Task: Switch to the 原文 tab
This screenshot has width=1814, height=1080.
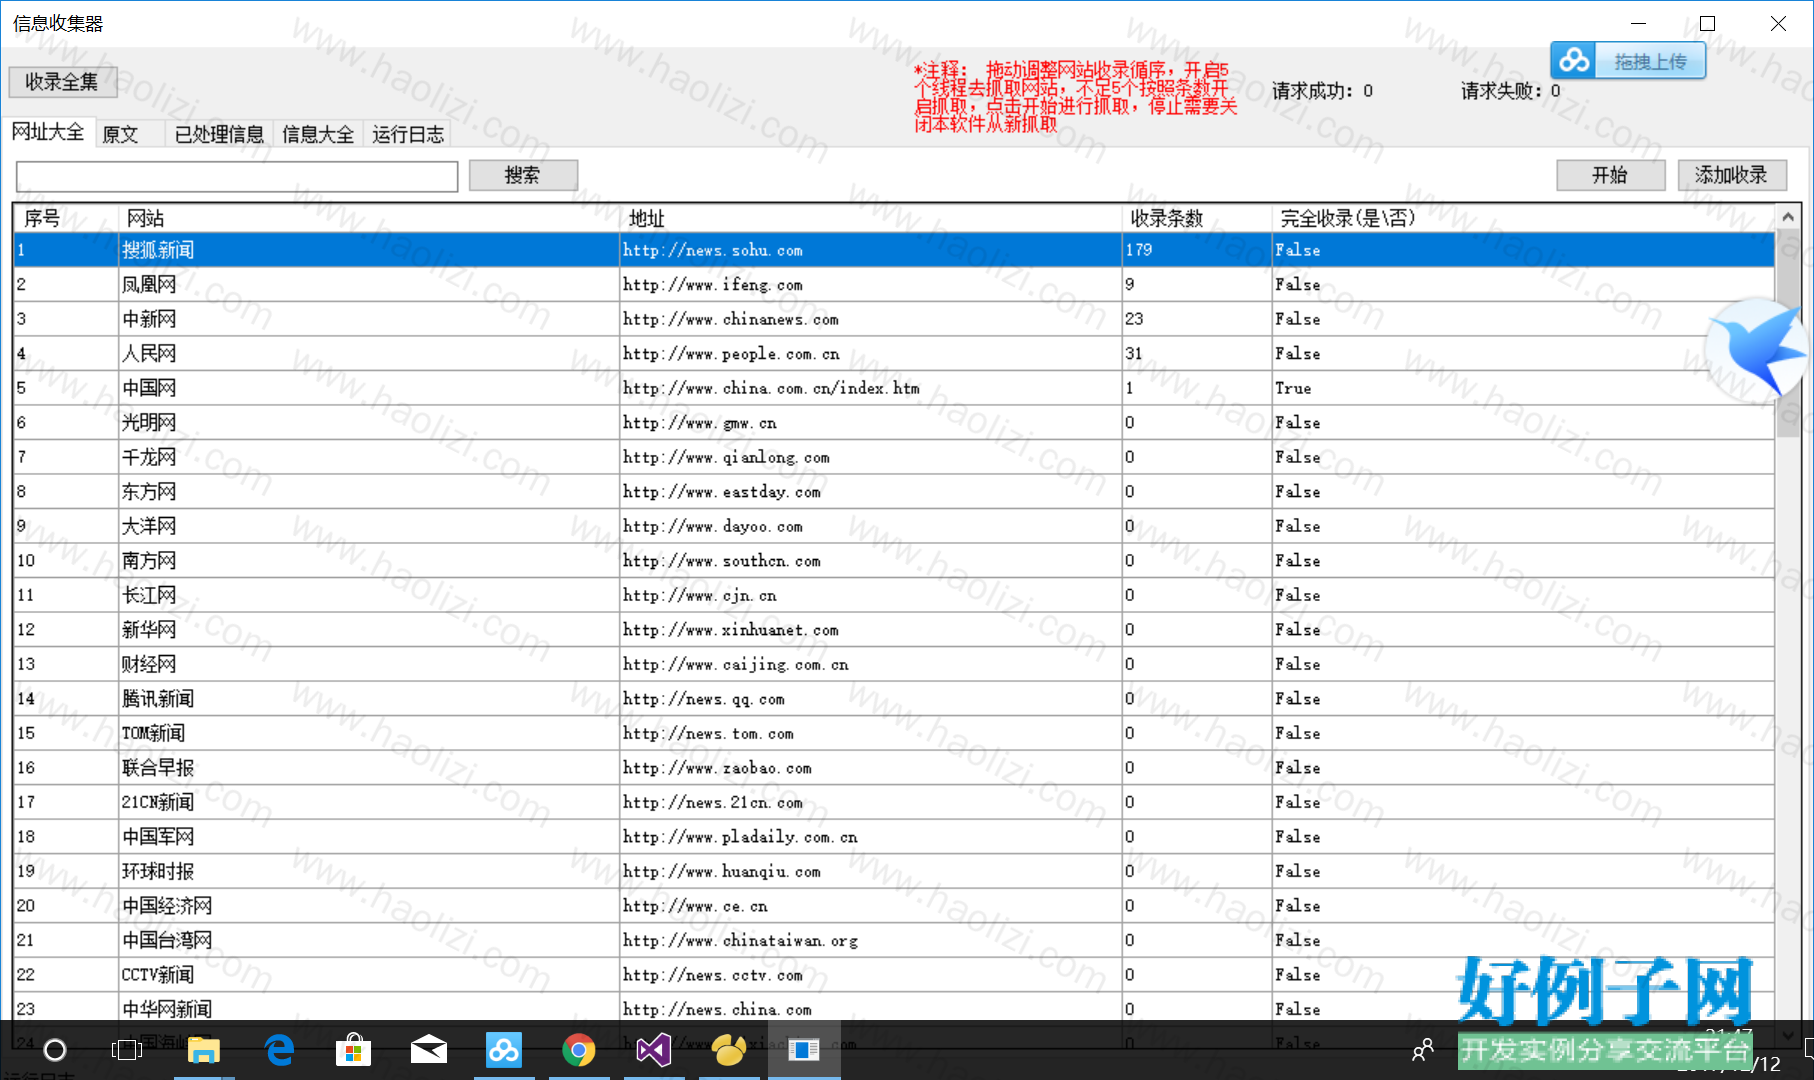Action: tap(120, 134)
